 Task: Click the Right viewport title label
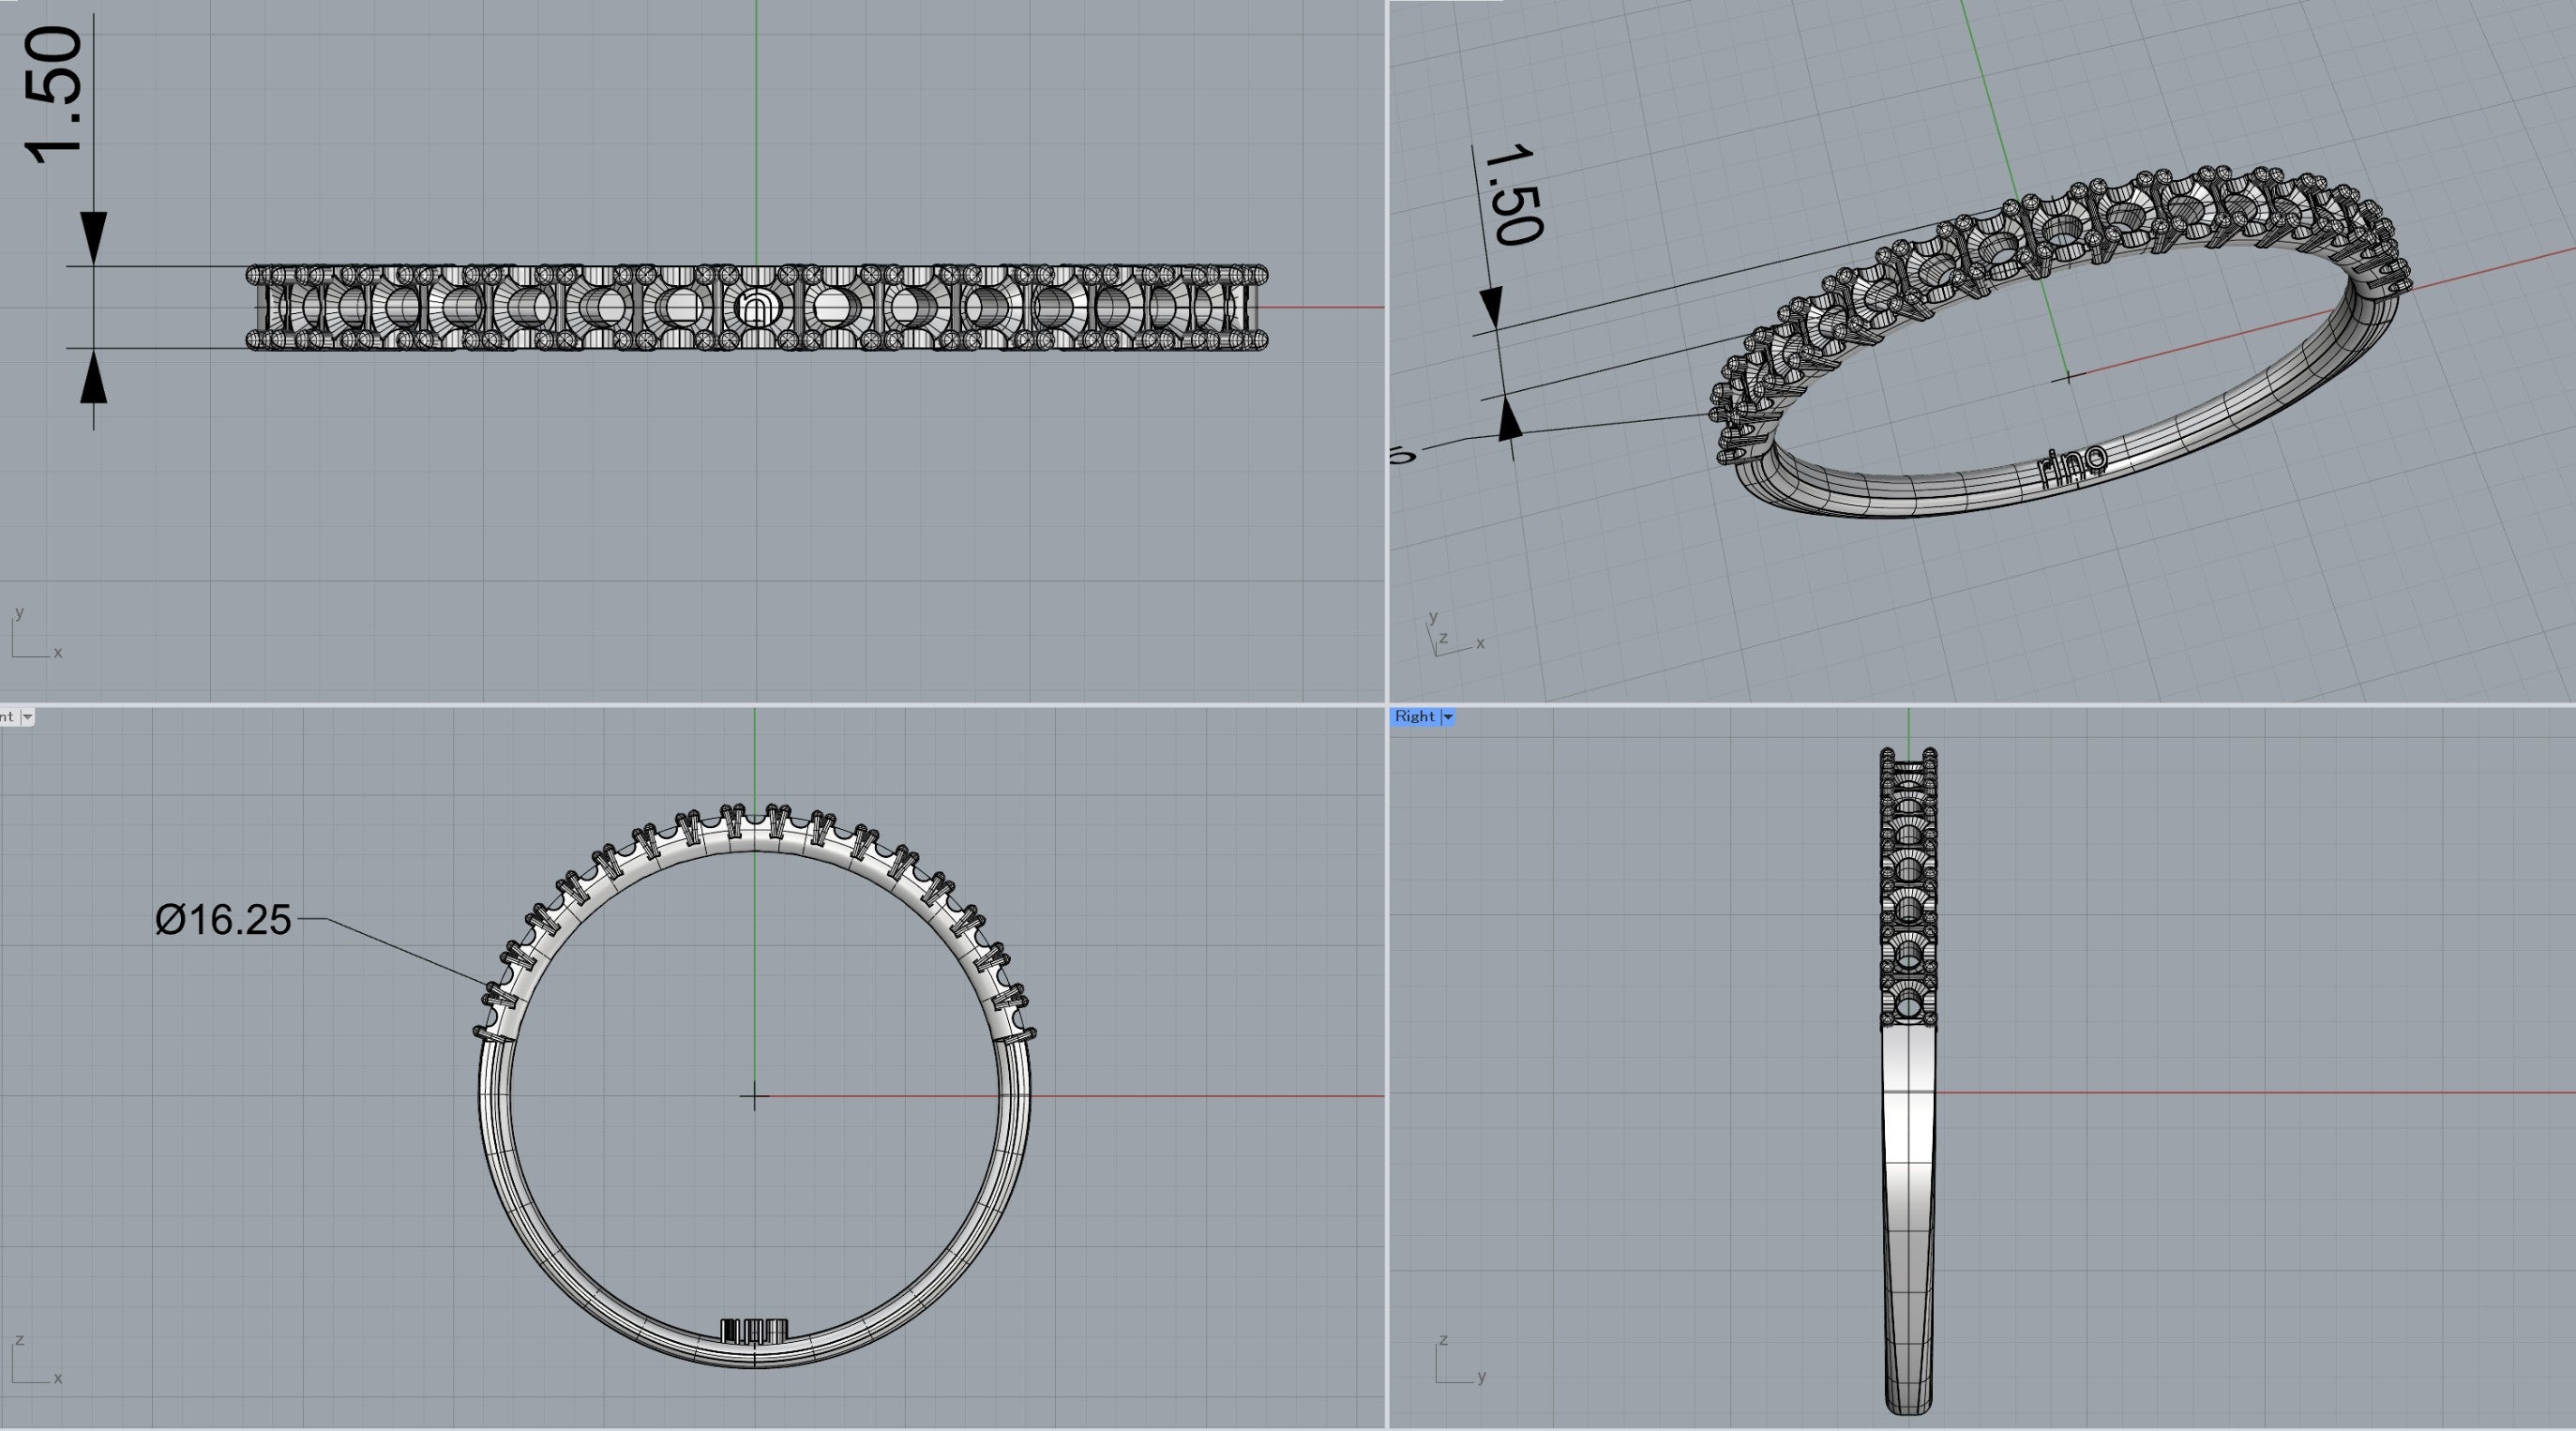1414,716
